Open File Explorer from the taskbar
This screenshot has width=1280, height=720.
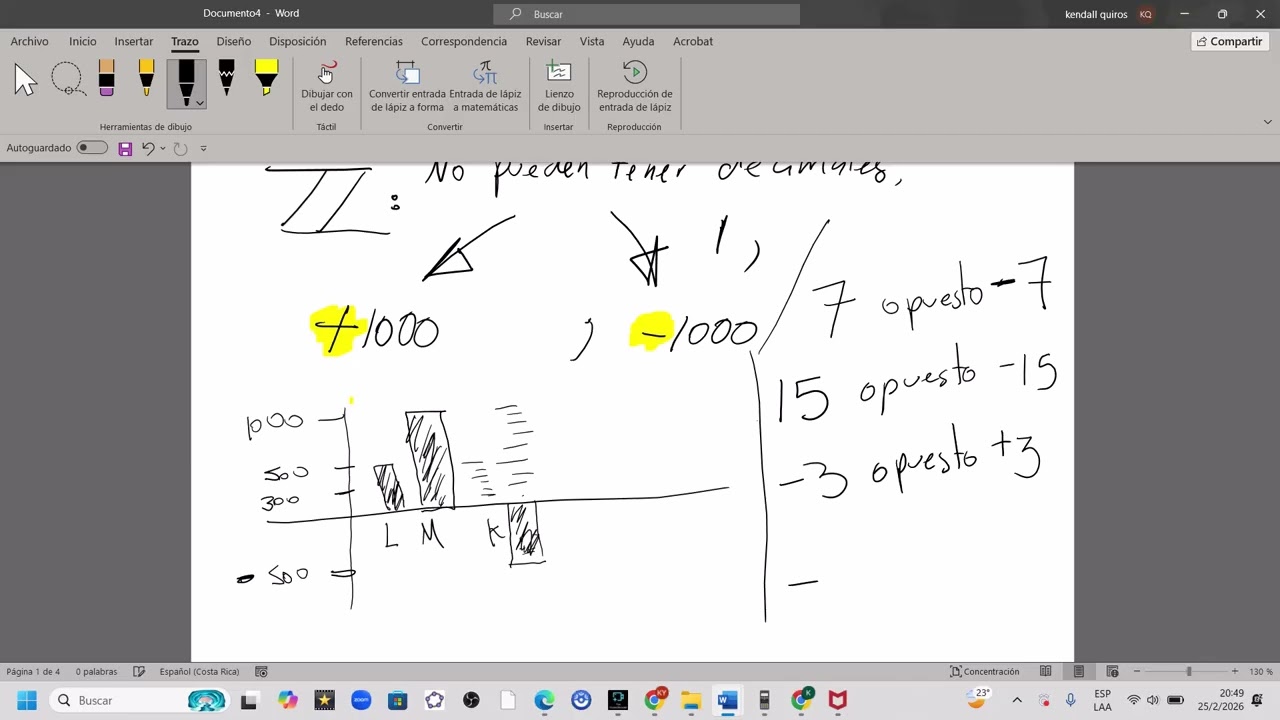691,700
